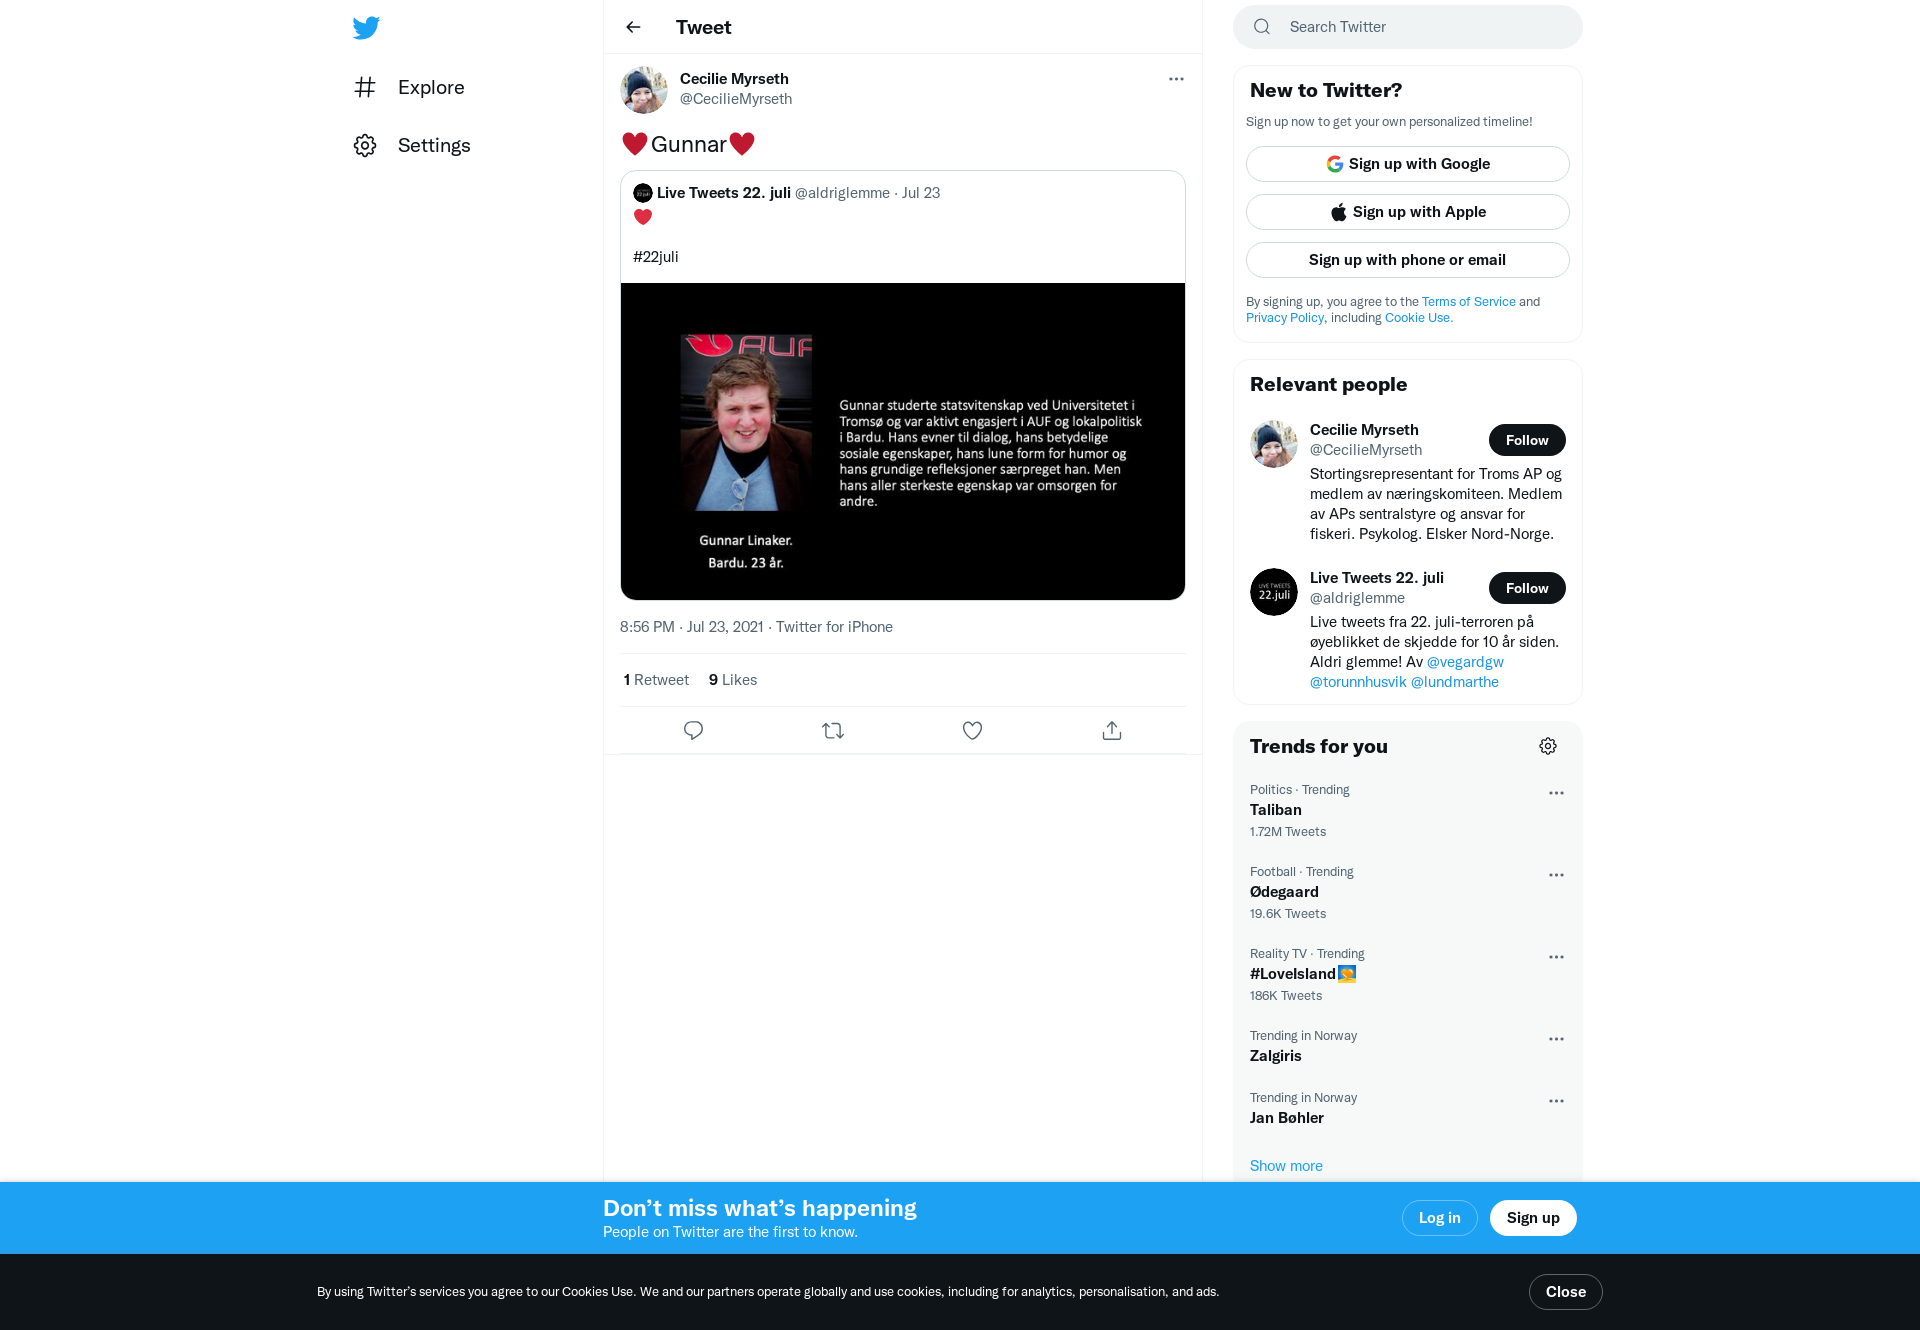Follow Cecilie Myrseth
1920x1330 pixels.
coord(1527,440)
